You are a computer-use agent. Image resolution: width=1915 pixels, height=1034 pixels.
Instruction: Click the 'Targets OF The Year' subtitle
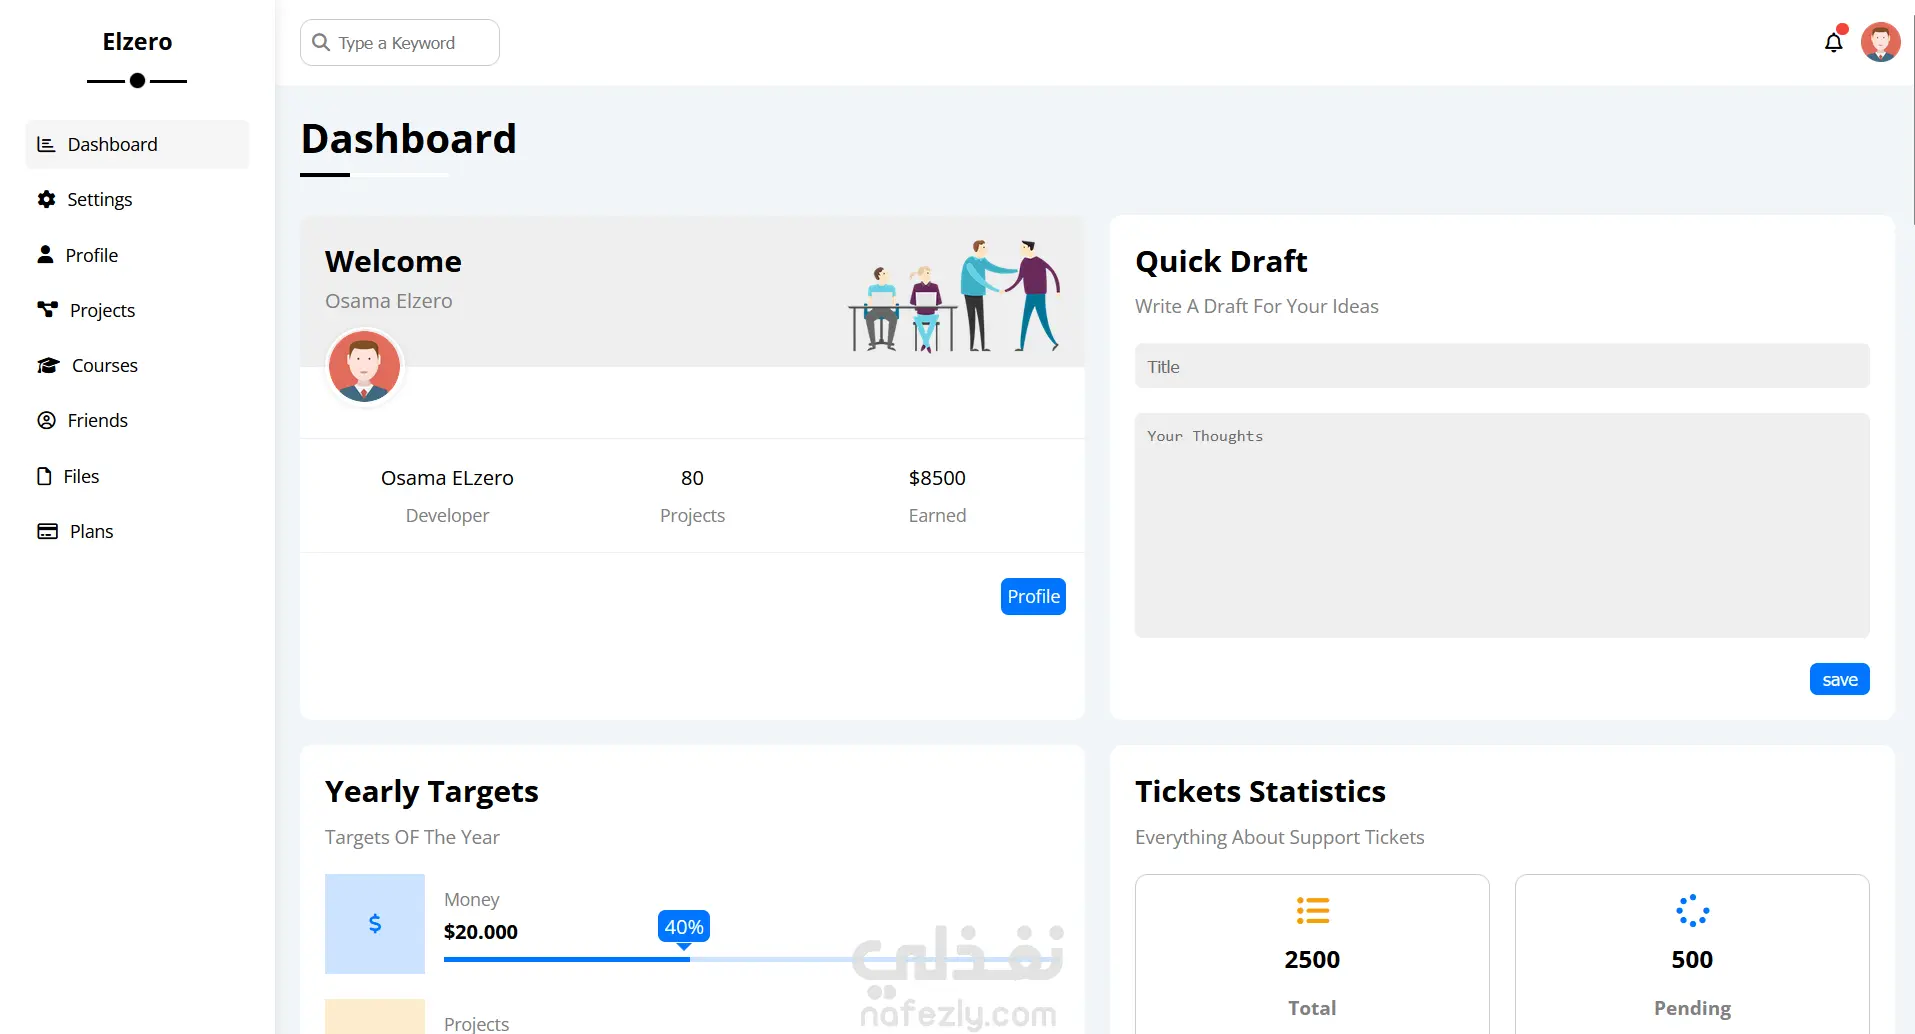coord(412,837)
